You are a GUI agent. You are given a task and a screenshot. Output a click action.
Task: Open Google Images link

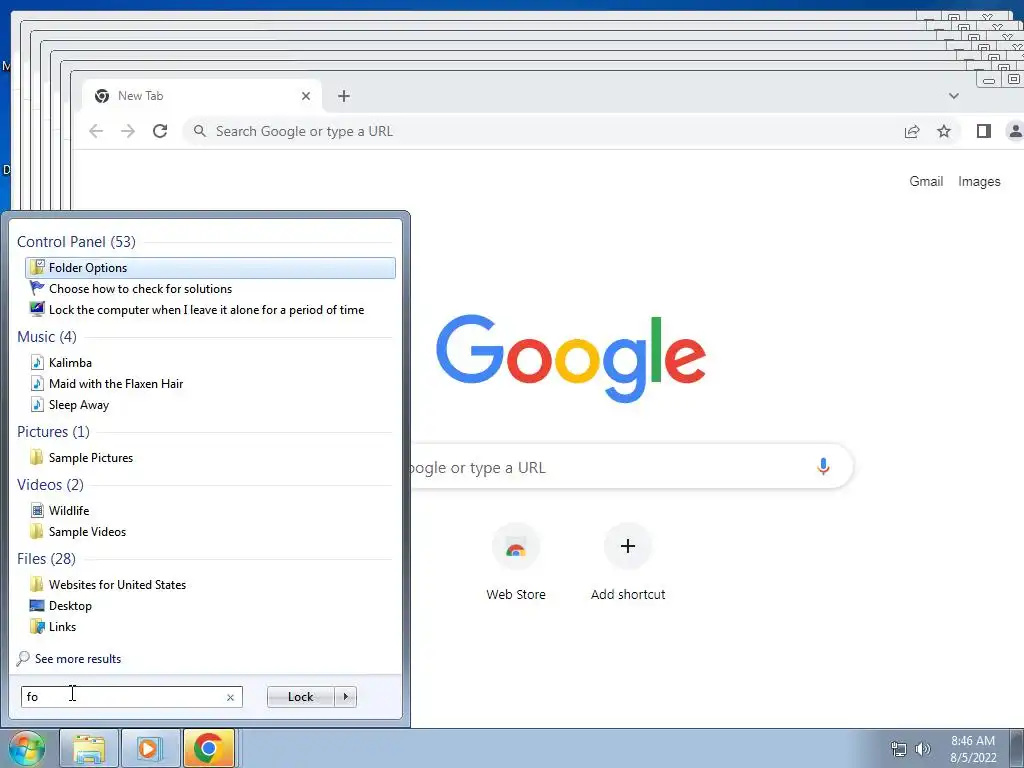coord(979,182)
